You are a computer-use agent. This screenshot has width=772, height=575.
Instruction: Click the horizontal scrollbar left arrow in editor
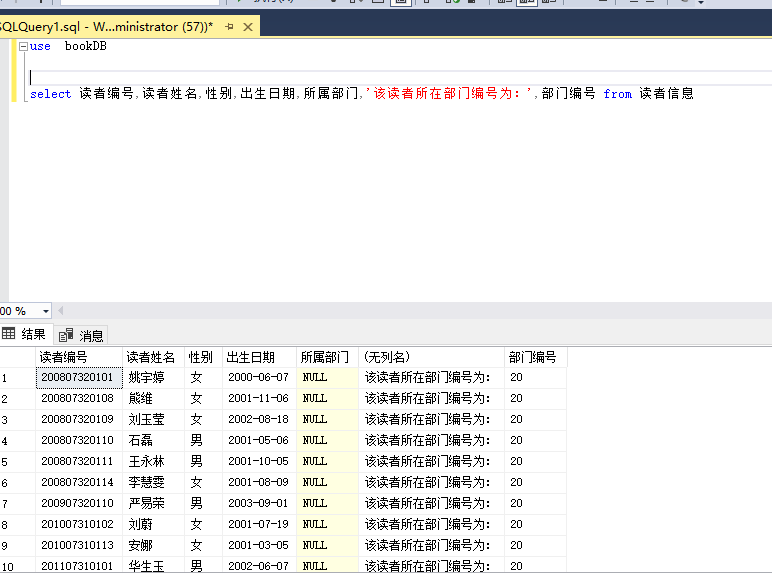tap(61, 311)
